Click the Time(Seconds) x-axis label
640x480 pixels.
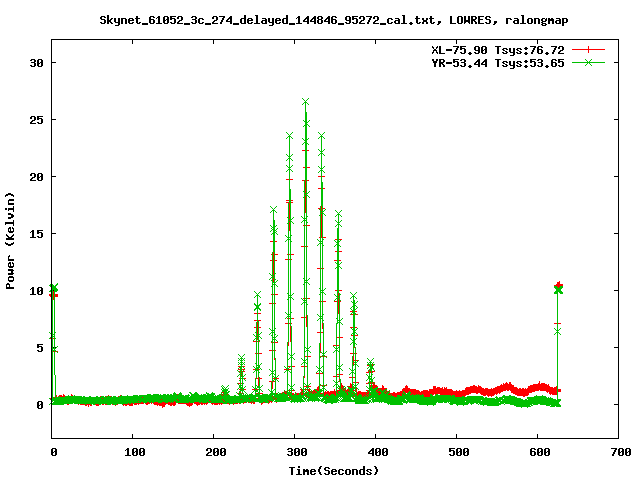(334, 471)
